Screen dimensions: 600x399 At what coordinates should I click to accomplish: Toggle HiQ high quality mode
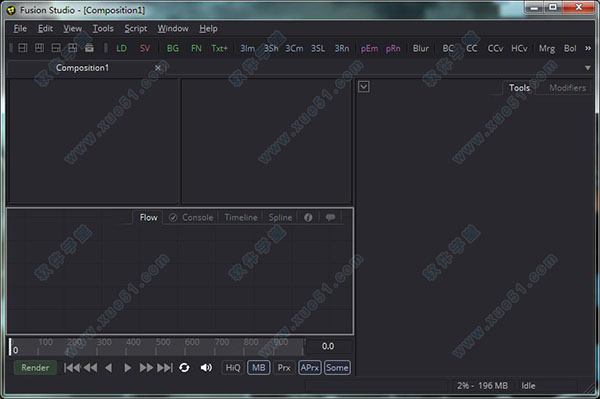tap(233, 368)
